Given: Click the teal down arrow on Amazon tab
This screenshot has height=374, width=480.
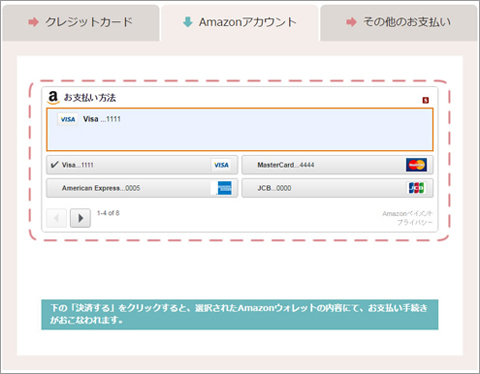Looking at the screenshot, I should coord(188,22).
